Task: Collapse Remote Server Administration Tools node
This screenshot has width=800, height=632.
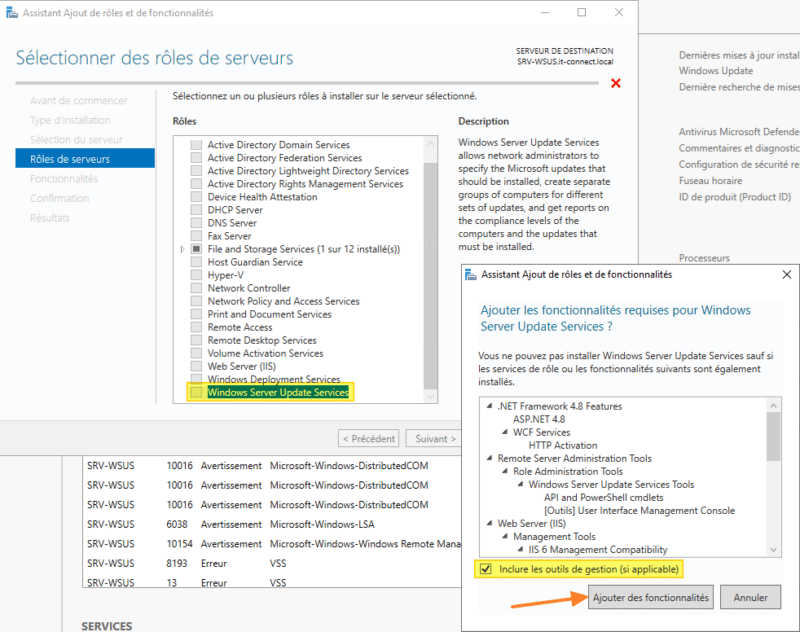Action: click(487, 459)
